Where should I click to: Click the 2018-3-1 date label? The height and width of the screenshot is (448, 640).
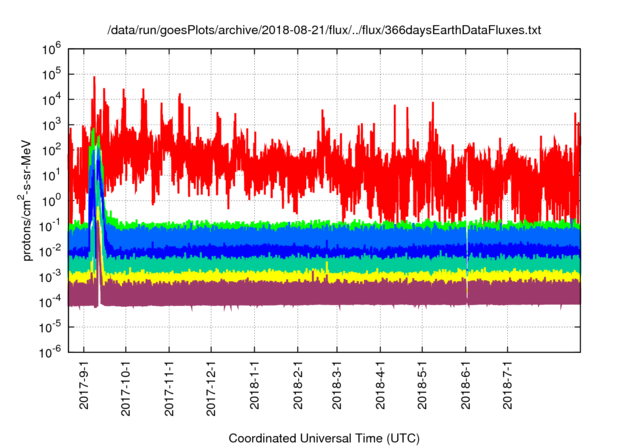pos(337,385)
